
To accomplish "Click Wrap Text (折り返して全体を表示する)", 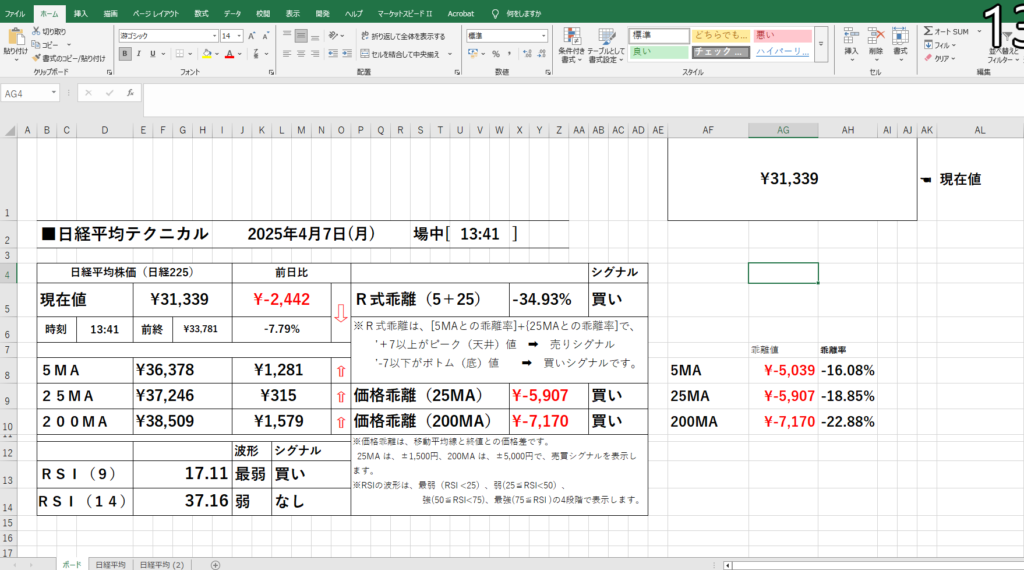I will [403, 36].
